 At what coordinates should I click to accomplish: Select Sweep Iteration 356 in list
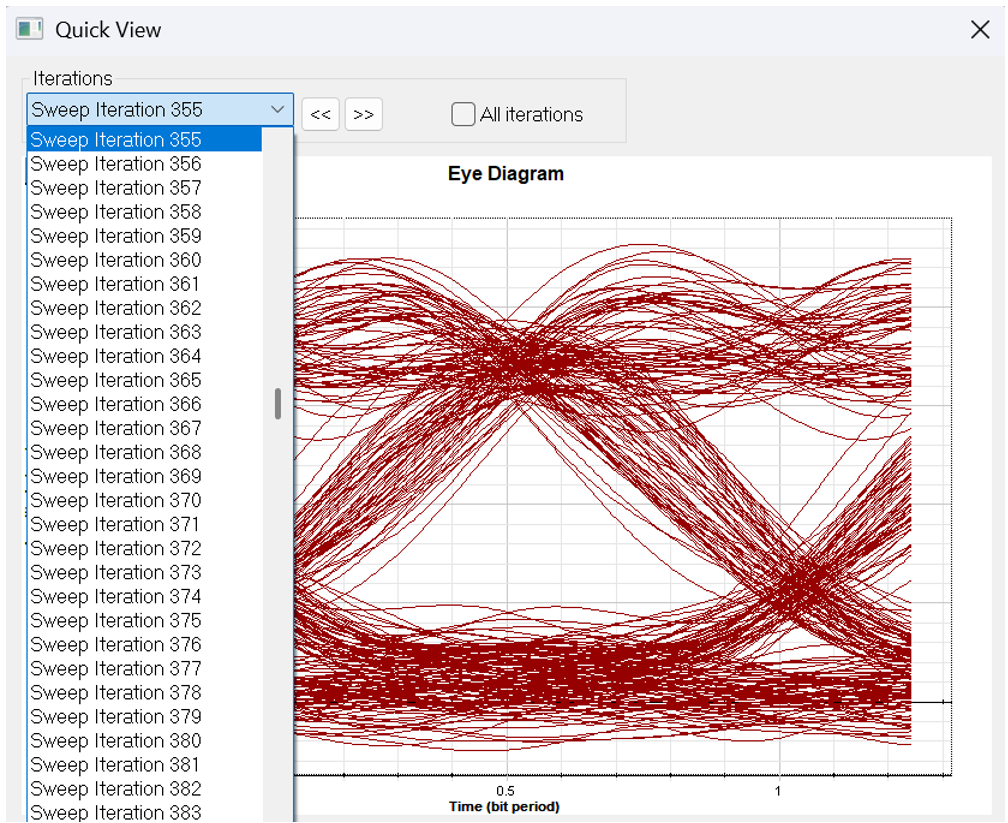click(x=116, y=164)
